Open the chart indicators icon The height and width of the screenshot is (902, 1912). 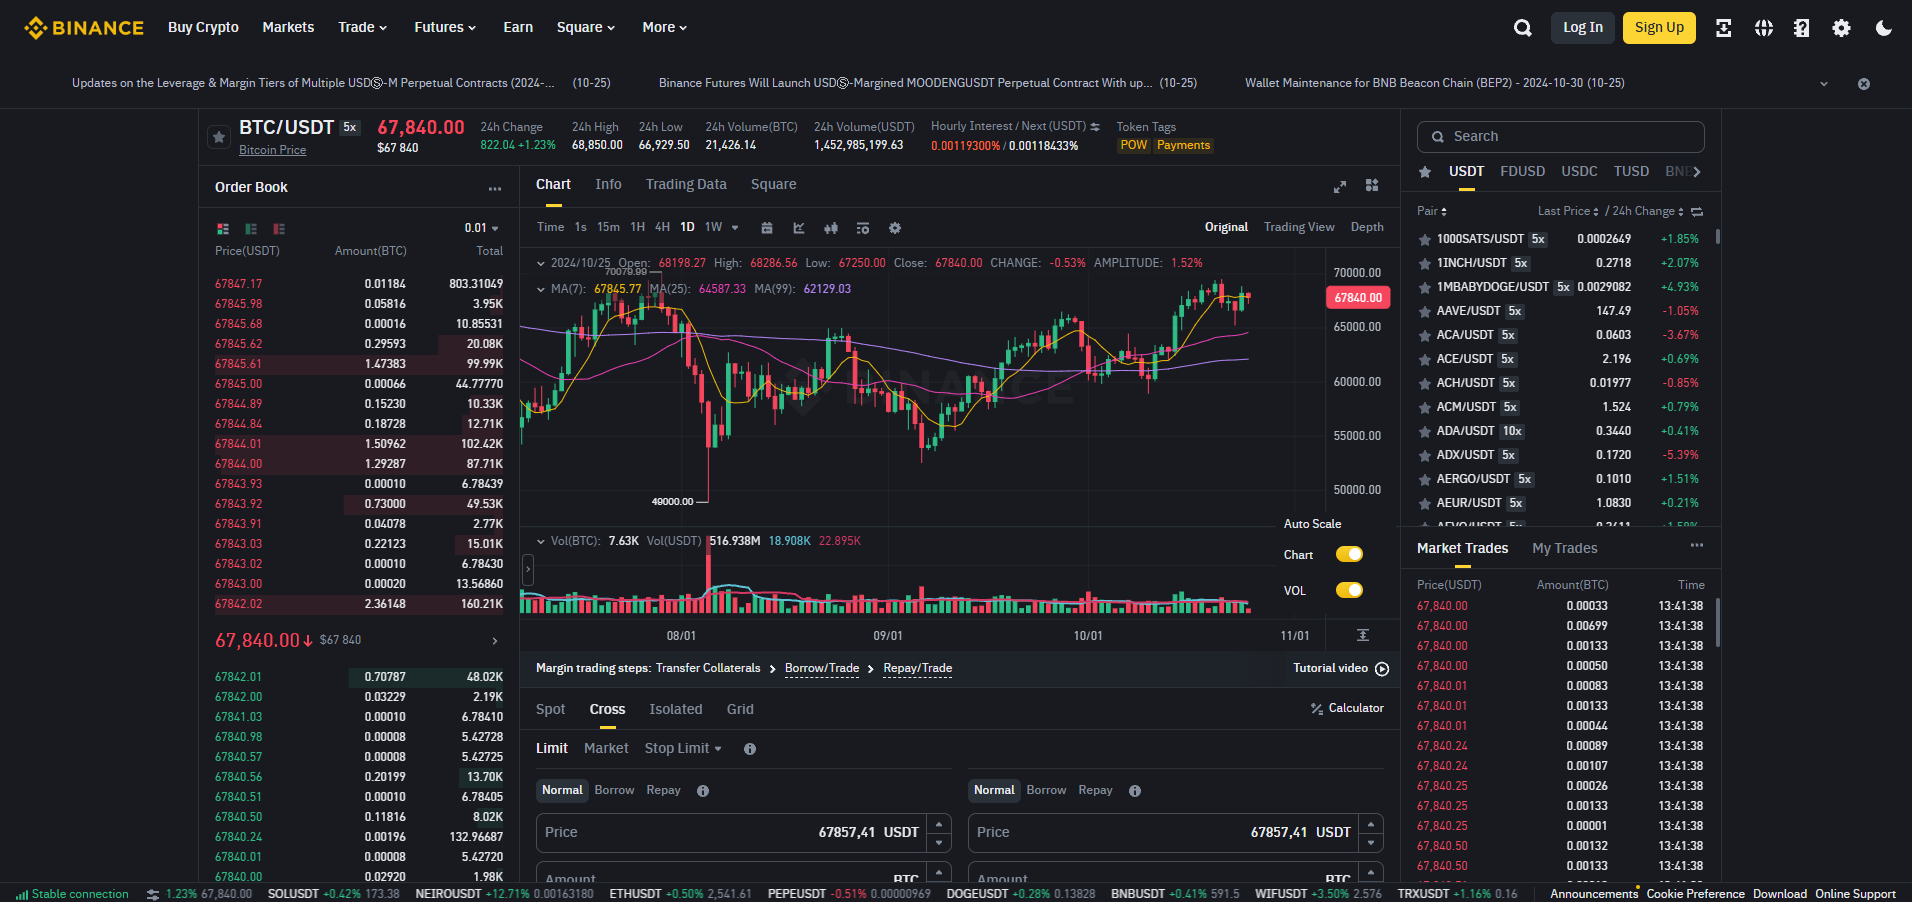(799, 228)
